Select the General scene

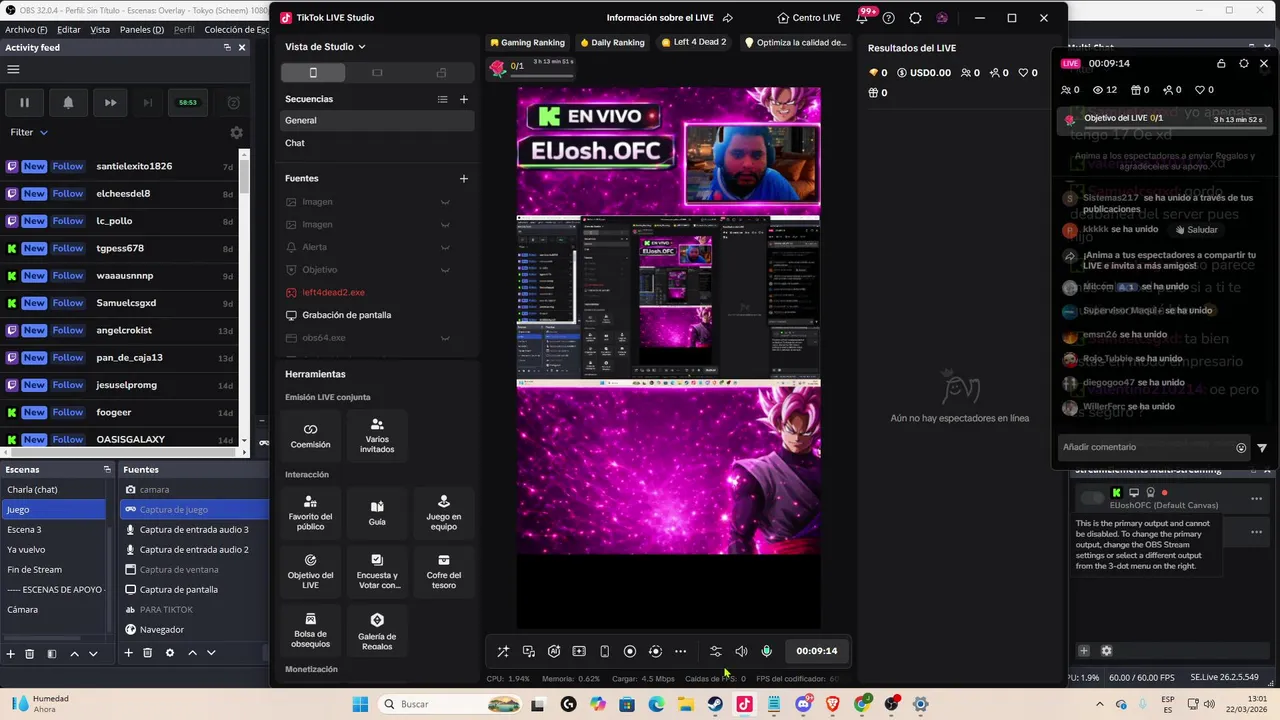tap(377, 120)
